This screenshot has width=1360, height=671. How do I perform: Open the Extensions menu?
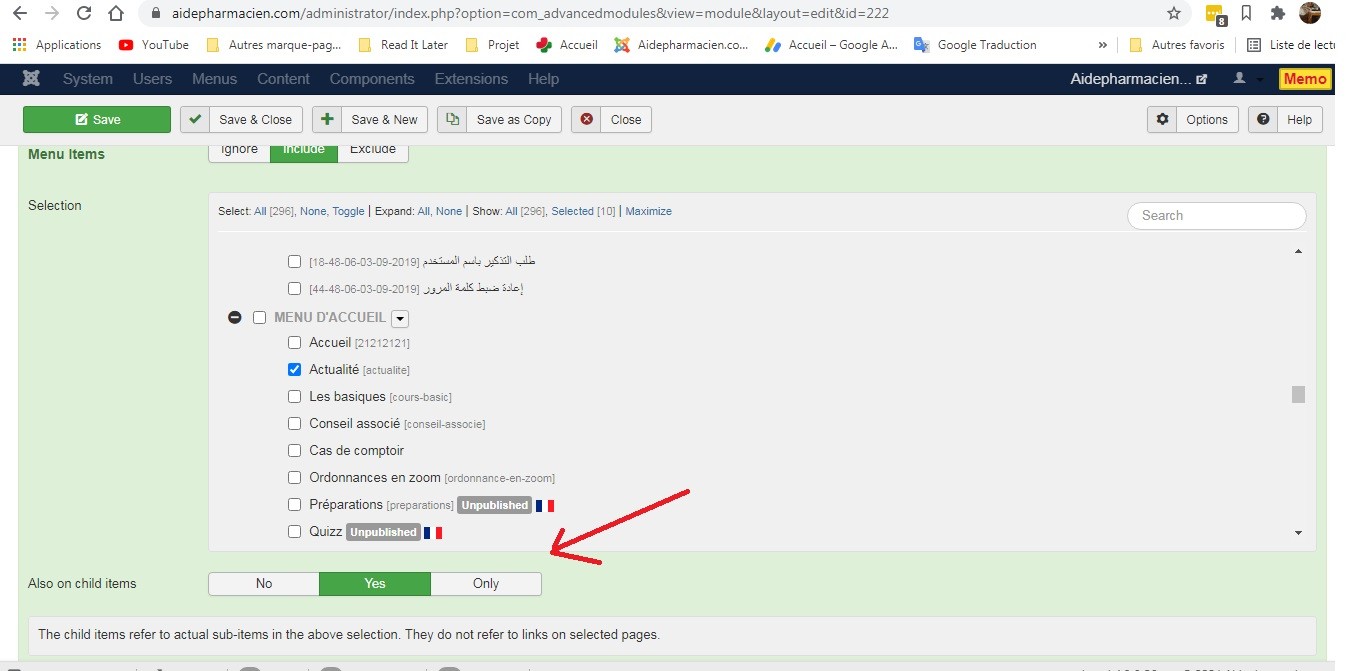click(x=471, y=79)
